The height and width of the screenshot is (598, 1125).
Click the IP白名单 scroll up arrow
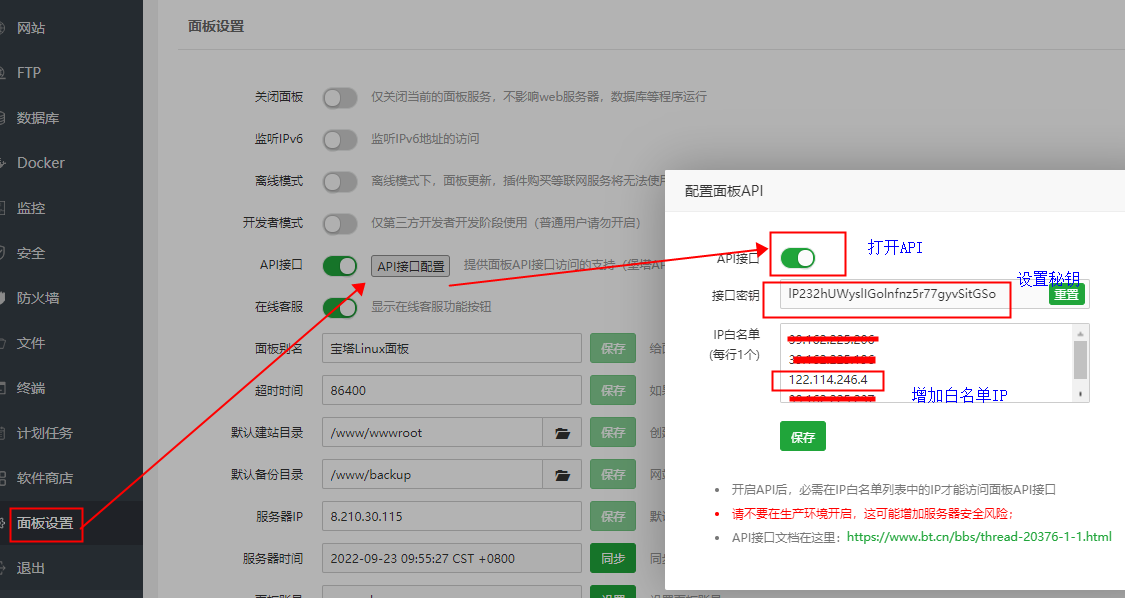[1081, 333]
